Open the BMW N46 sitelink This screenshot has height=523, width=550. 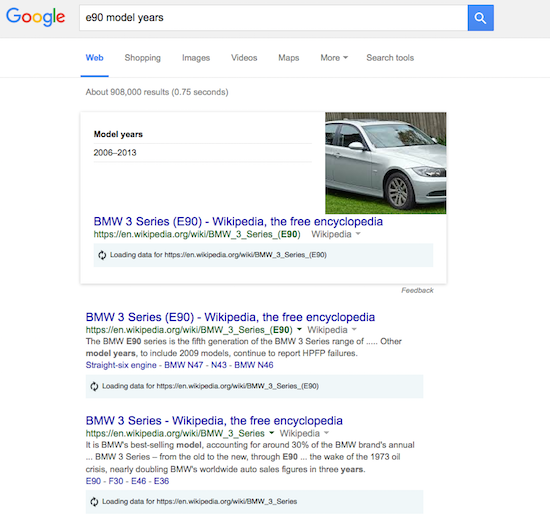(254, 365)
